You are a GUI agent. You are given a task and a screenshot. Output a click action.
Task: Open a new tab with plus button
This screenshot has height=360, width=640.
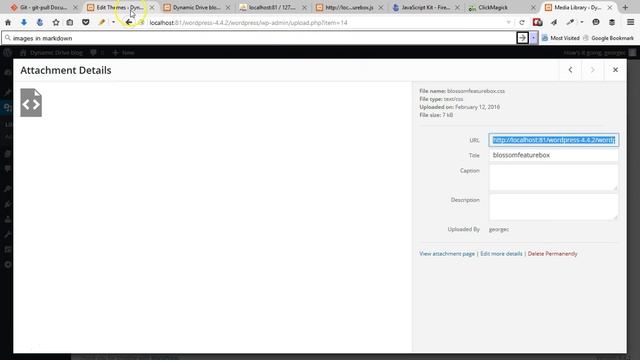625,7
